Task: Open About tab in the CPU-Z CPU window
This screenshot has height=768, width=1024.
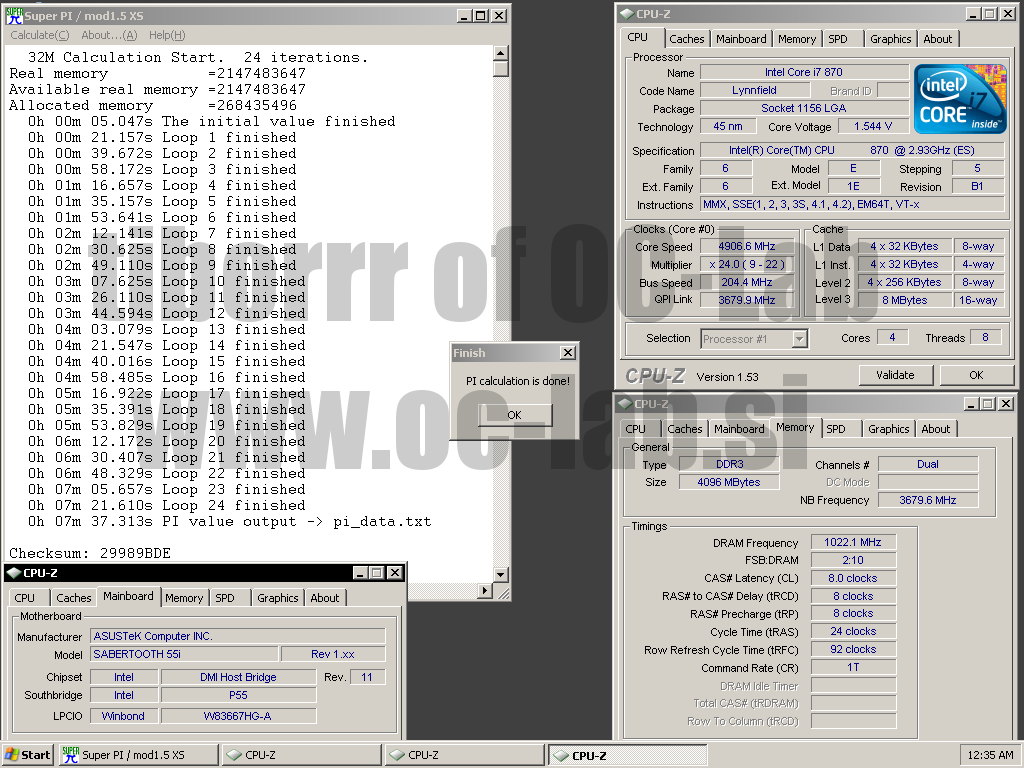Action: [937, 39]
